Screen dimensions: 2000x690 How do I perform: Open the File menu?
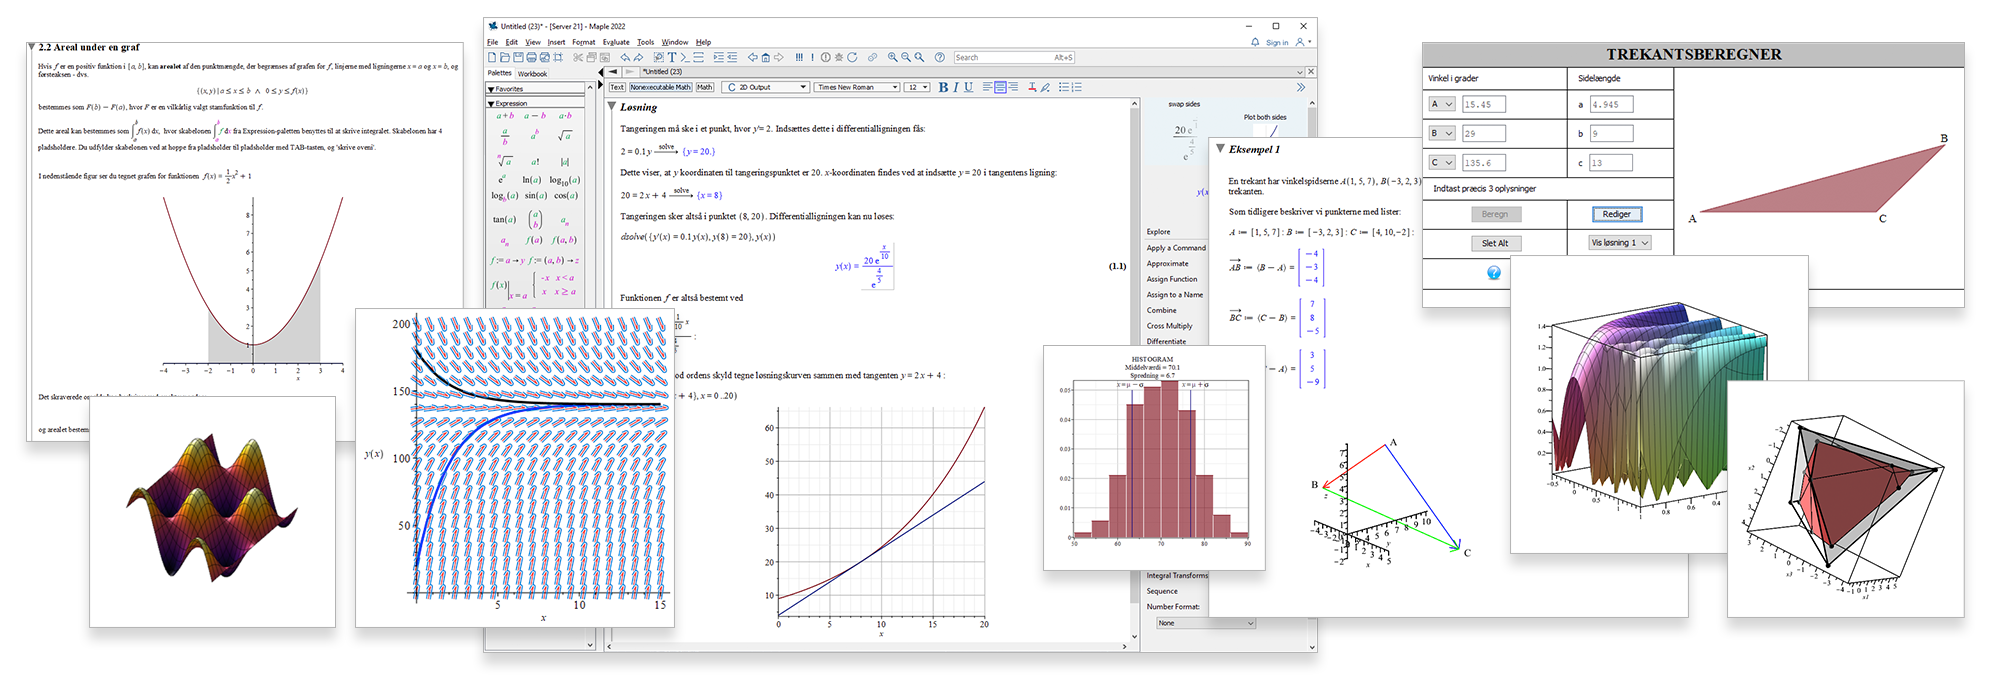click(x=492, y=42)
